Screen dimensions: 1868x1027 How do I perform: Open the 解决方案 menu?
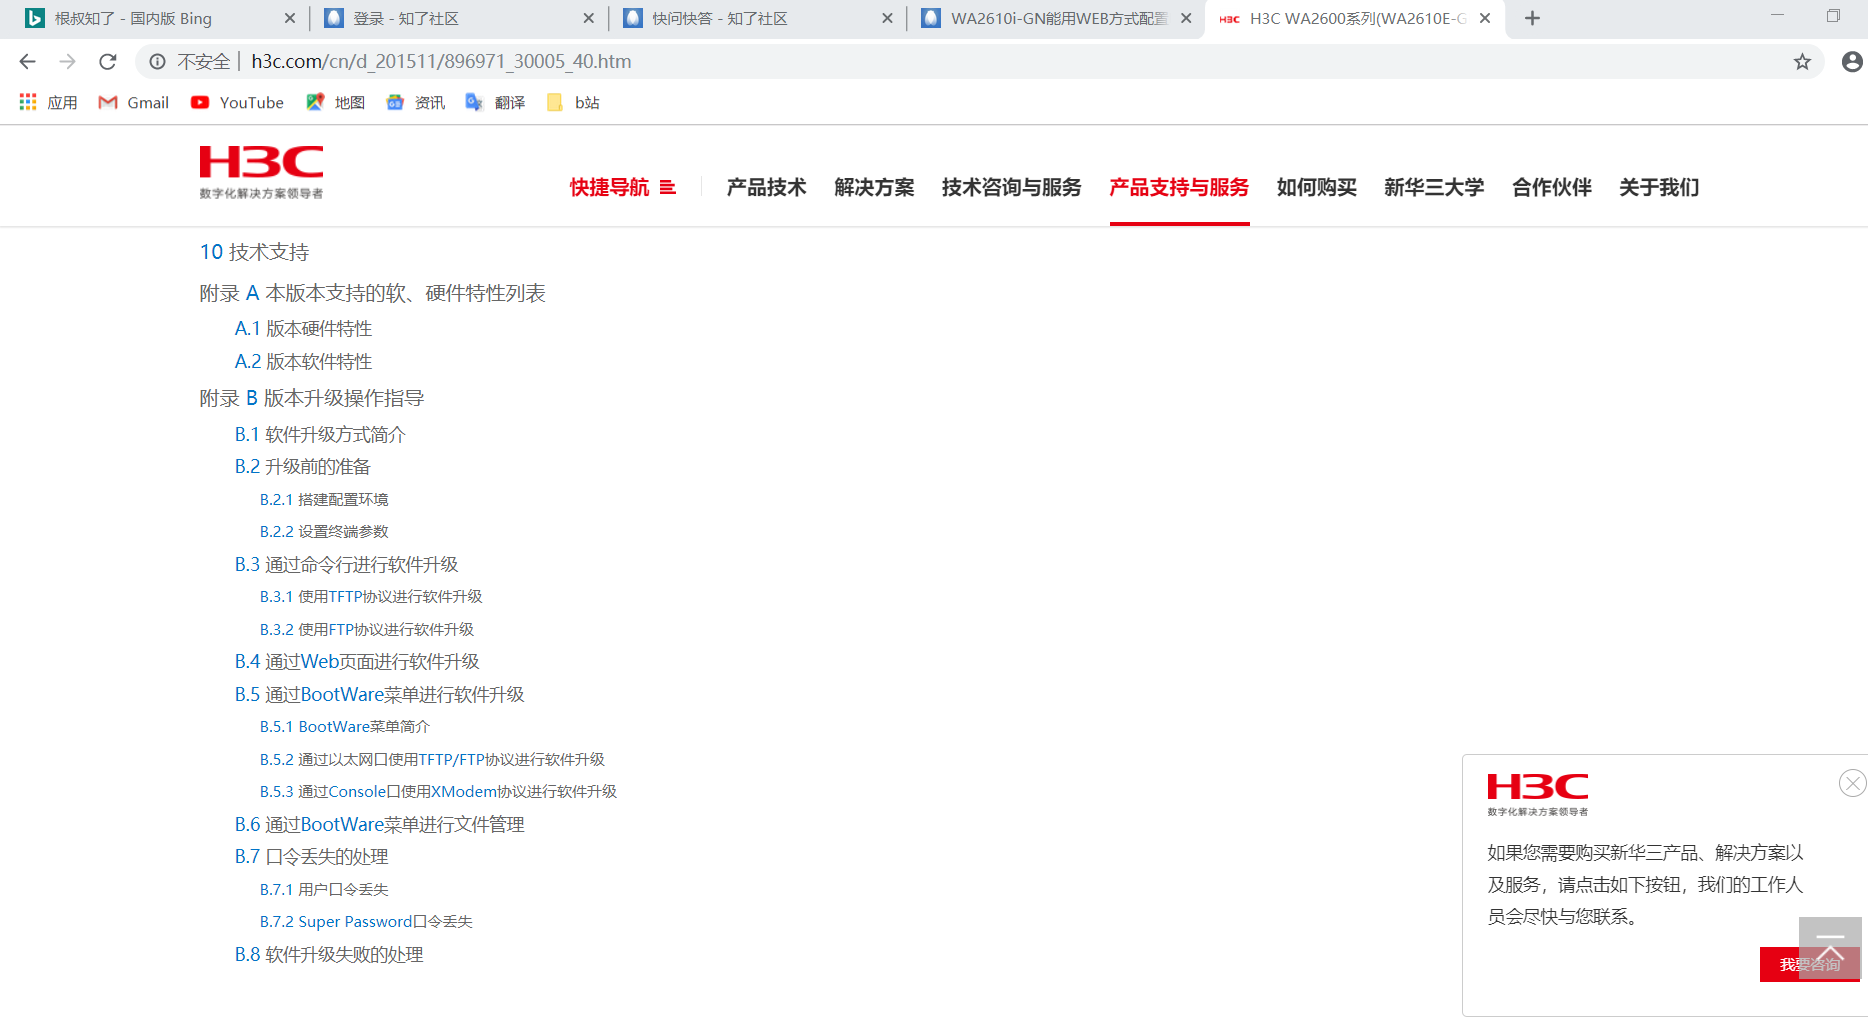click(x=874, y=187)
